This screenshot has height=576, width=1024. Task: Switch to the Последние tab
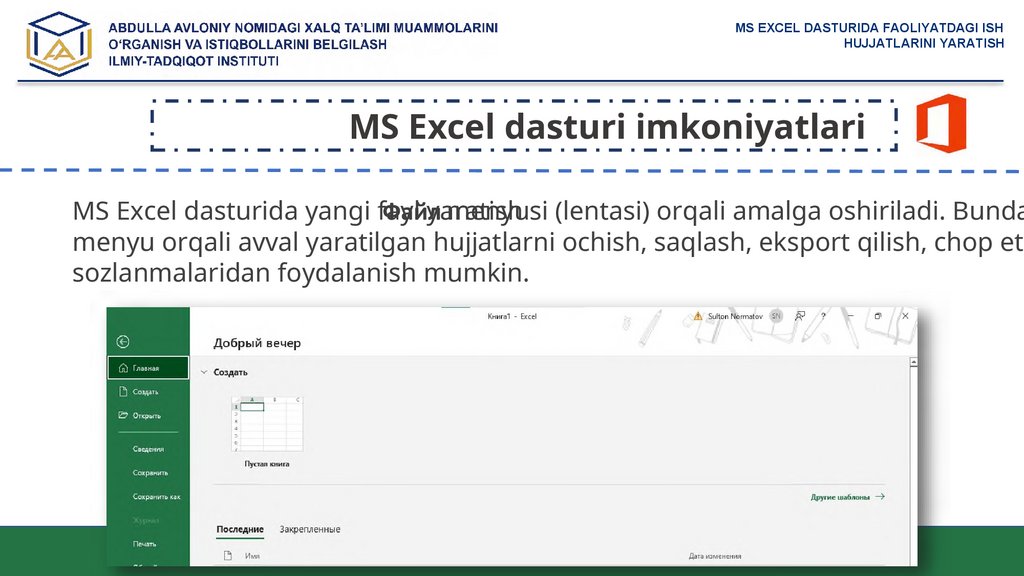(x=240, y=530)
